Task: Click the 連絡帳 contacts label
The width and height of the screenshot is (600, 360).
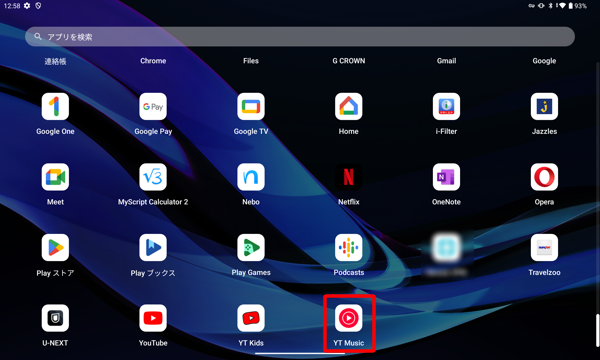Action: (x=55, y=61)
